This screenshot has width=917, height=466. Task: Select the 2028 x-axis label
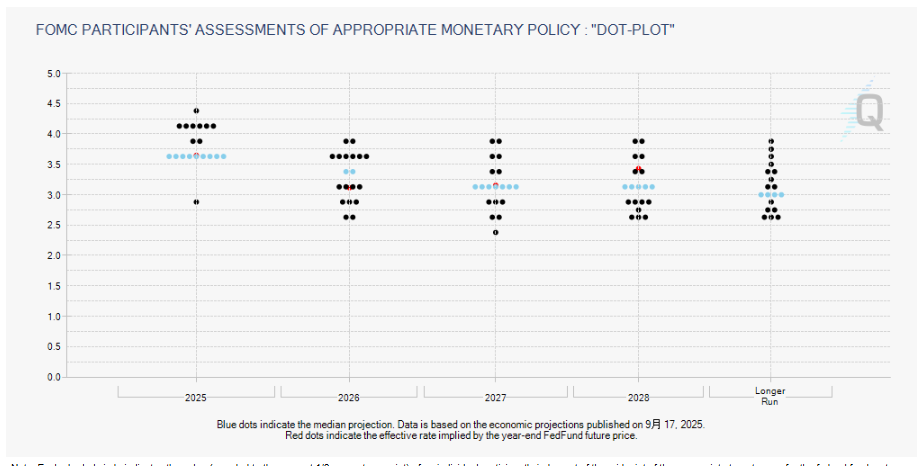pyautogui.click(x=638, y=398)
